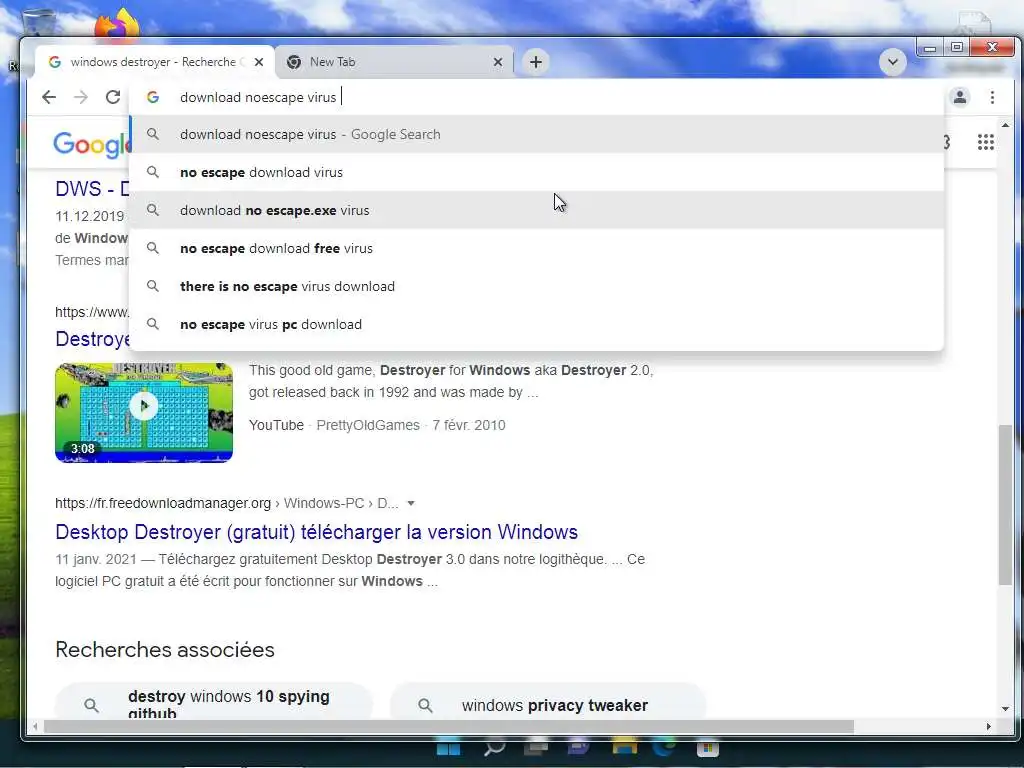Open taskbar Search magnifier icon
The width and height of the screenshot is (1024, 768).
pyautogui.click(x=494, y=748)
